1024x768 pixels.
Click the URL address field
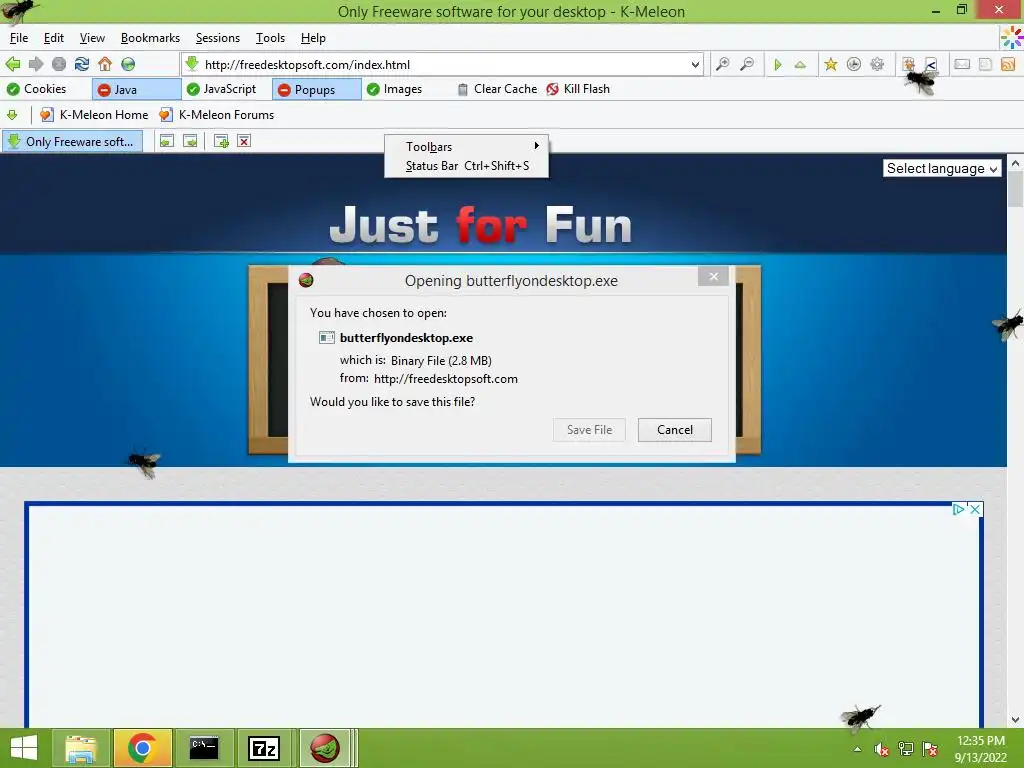(444, 65)
